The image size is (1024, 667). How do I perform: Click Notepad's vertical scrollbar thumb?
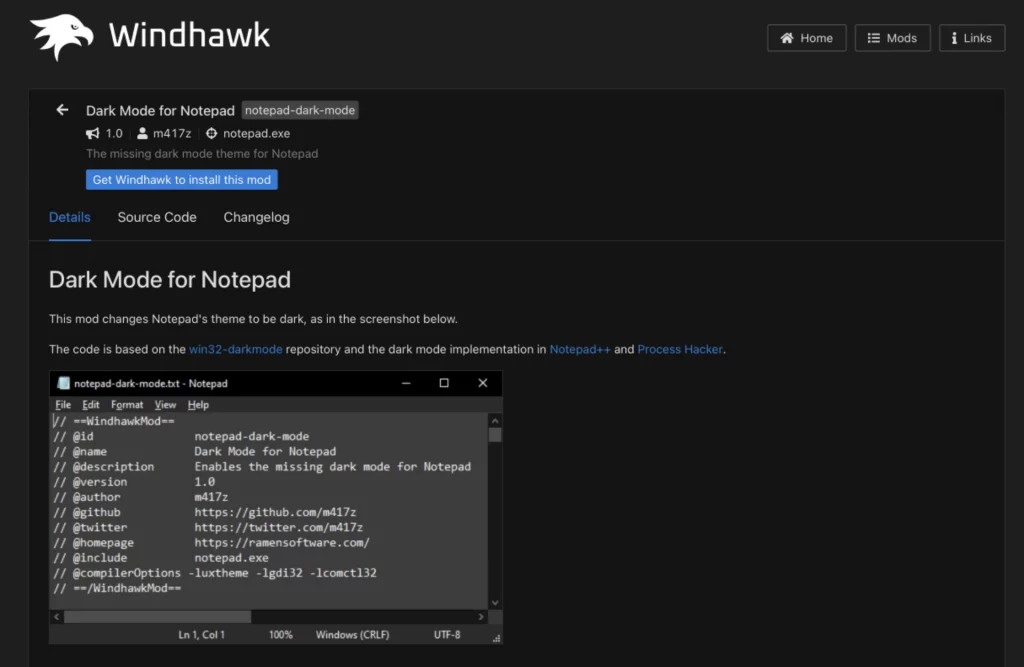coord(495,434)
